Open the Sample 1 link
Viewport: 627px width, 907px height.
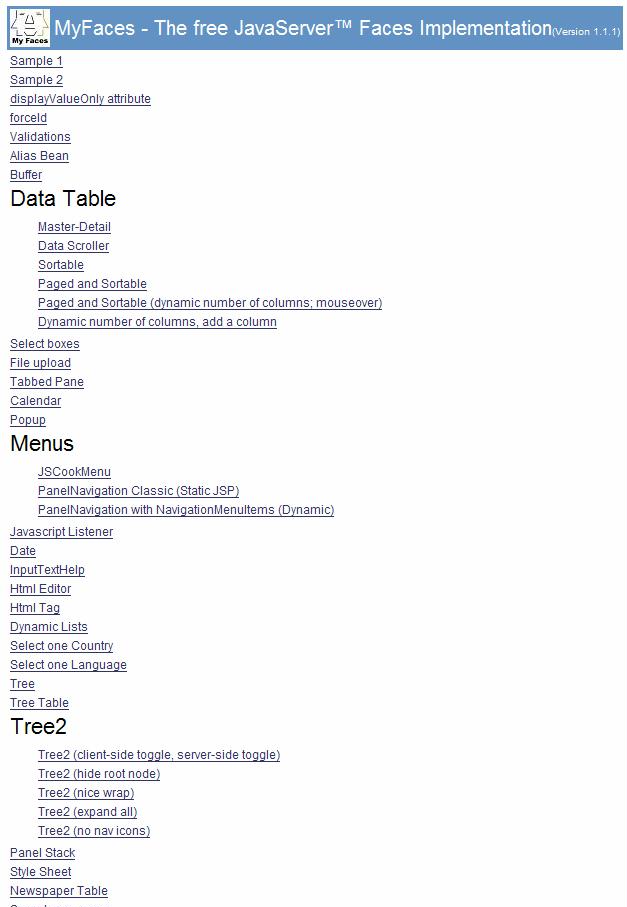(36, 61)
